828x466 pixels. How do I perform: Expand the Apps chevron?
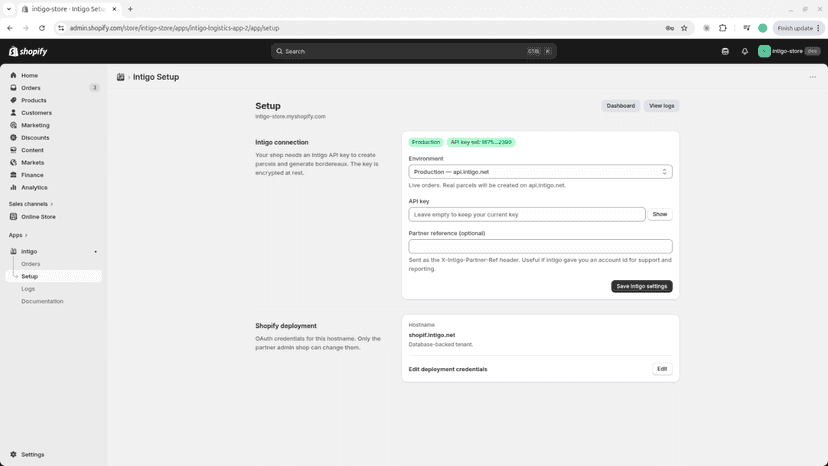pos(26,235)
